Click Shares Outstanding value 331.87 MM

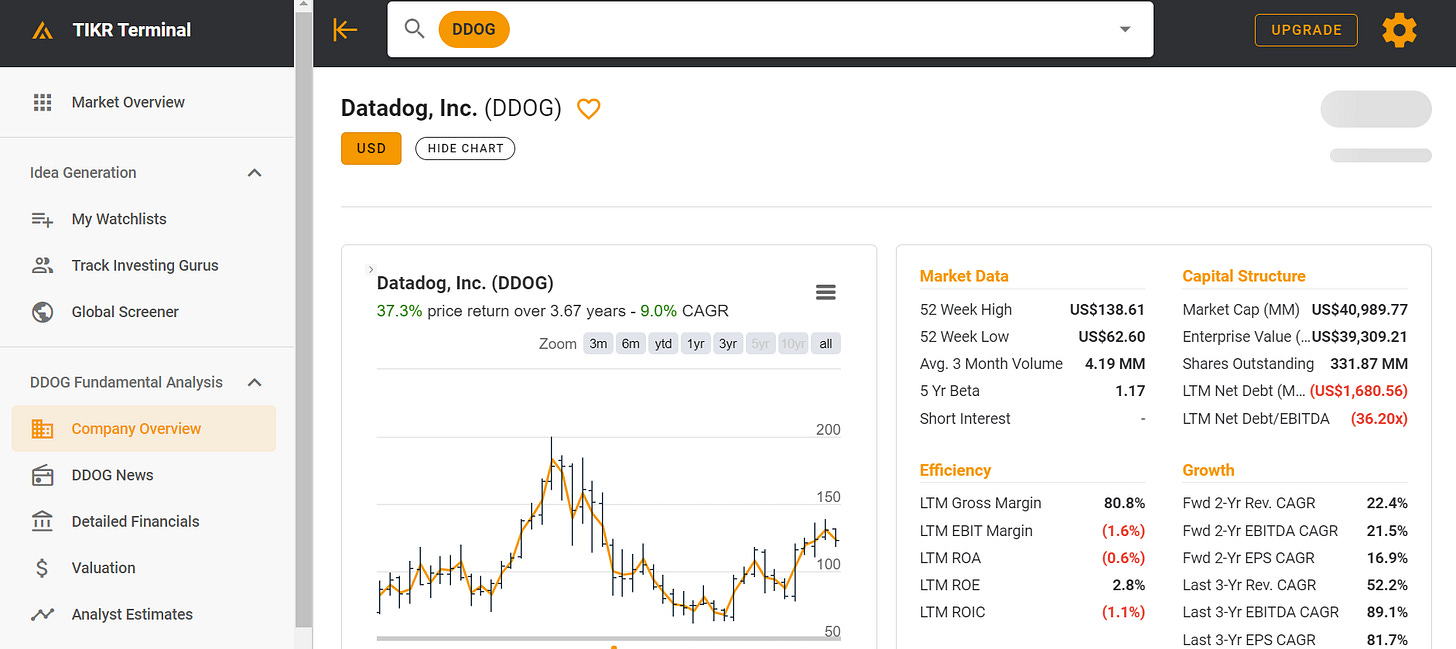(x=1369, y=364)
